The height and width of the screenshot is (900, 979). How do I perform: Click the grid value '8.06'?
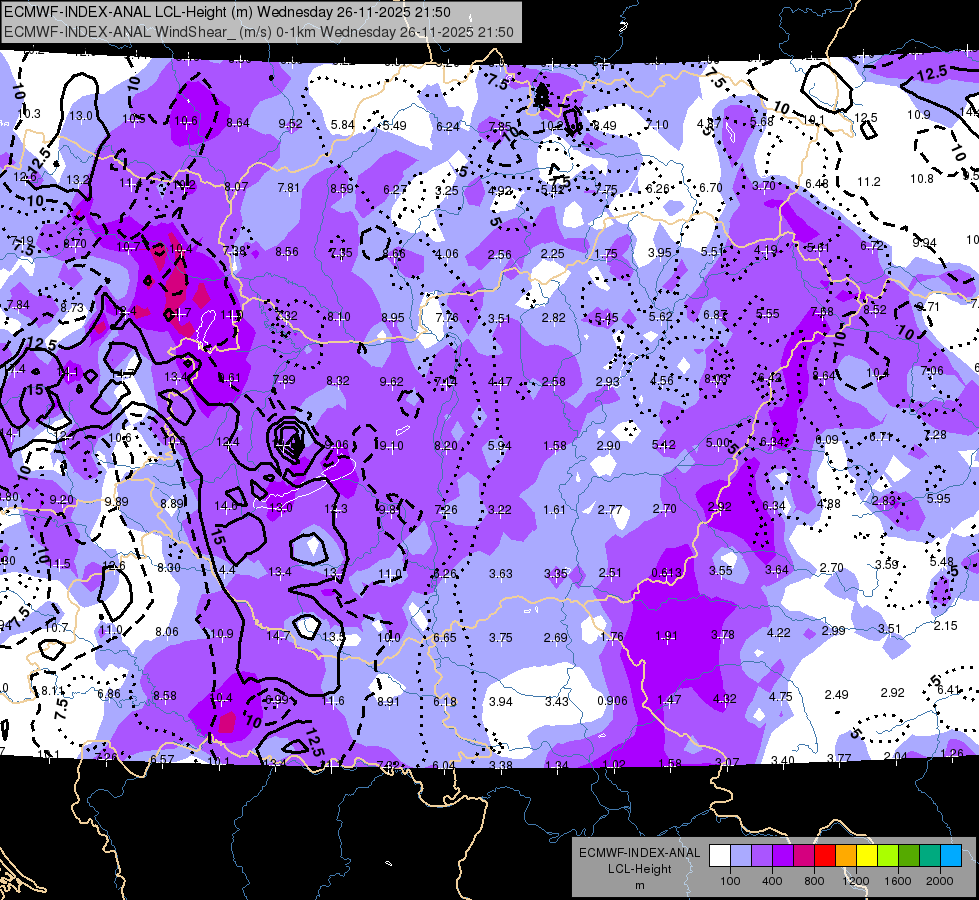tap(167, 631)
